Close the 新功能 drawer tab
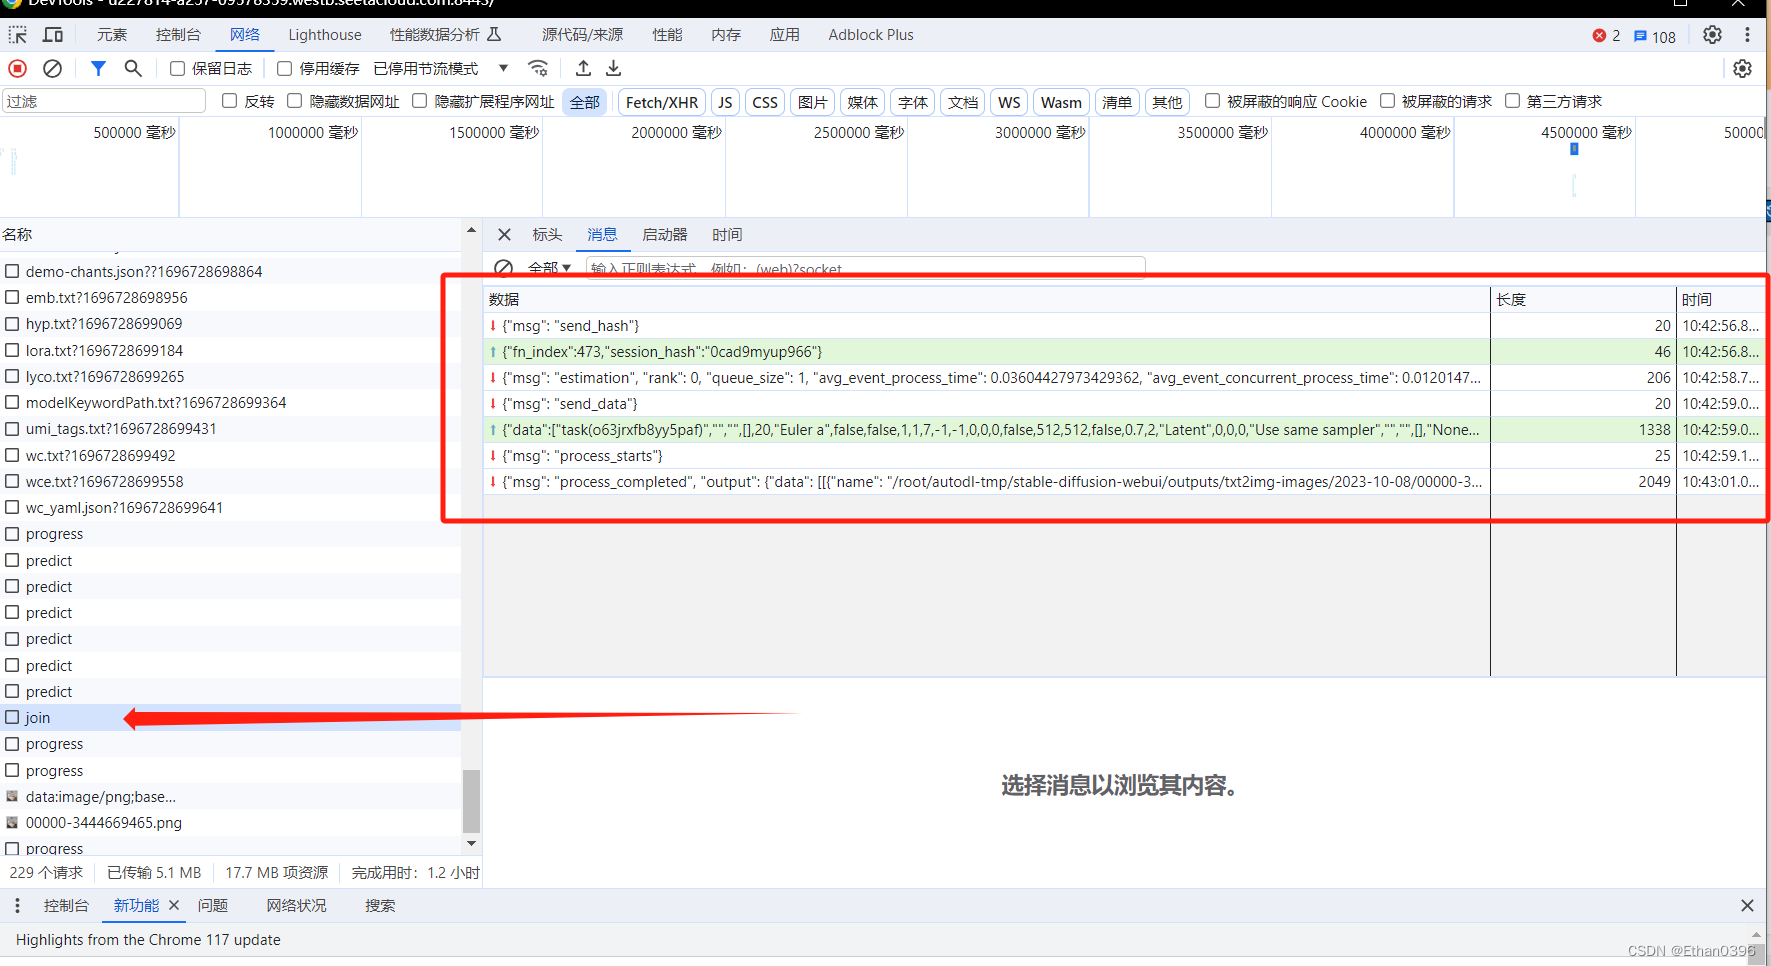 (x=174, y=905)
